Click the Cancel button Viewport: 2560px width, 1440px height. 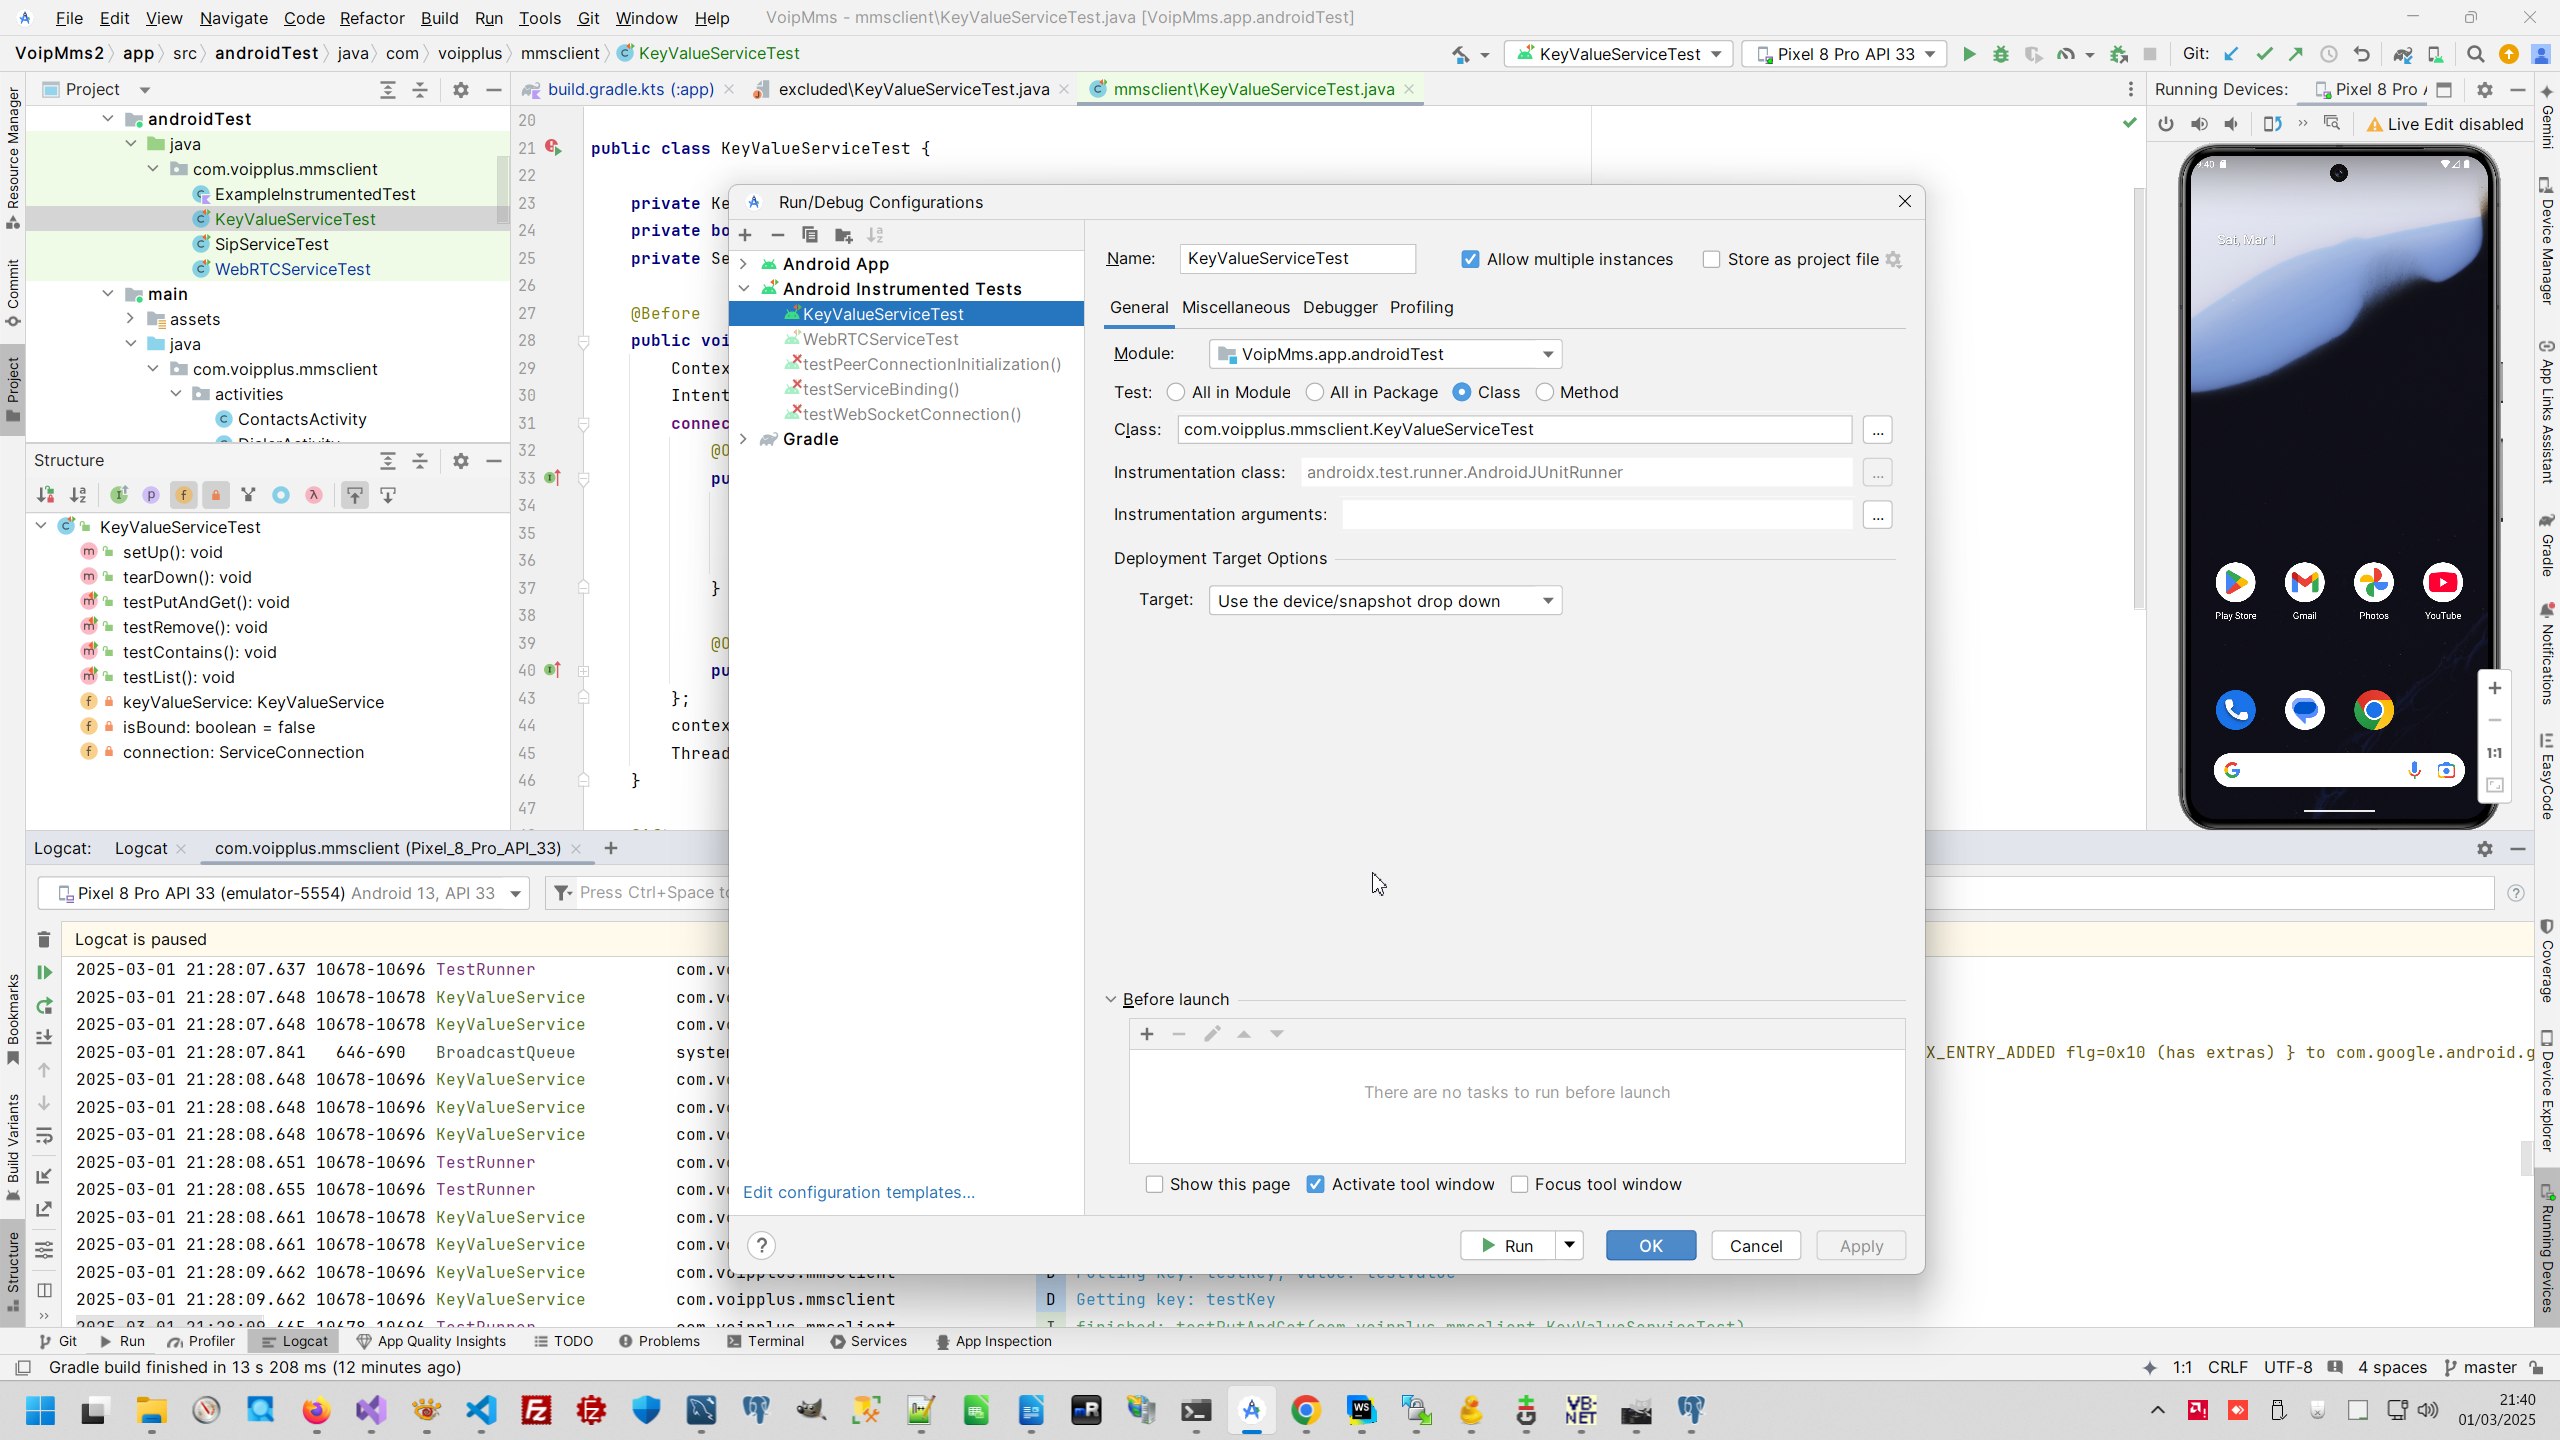[x=1755, y=1246]
